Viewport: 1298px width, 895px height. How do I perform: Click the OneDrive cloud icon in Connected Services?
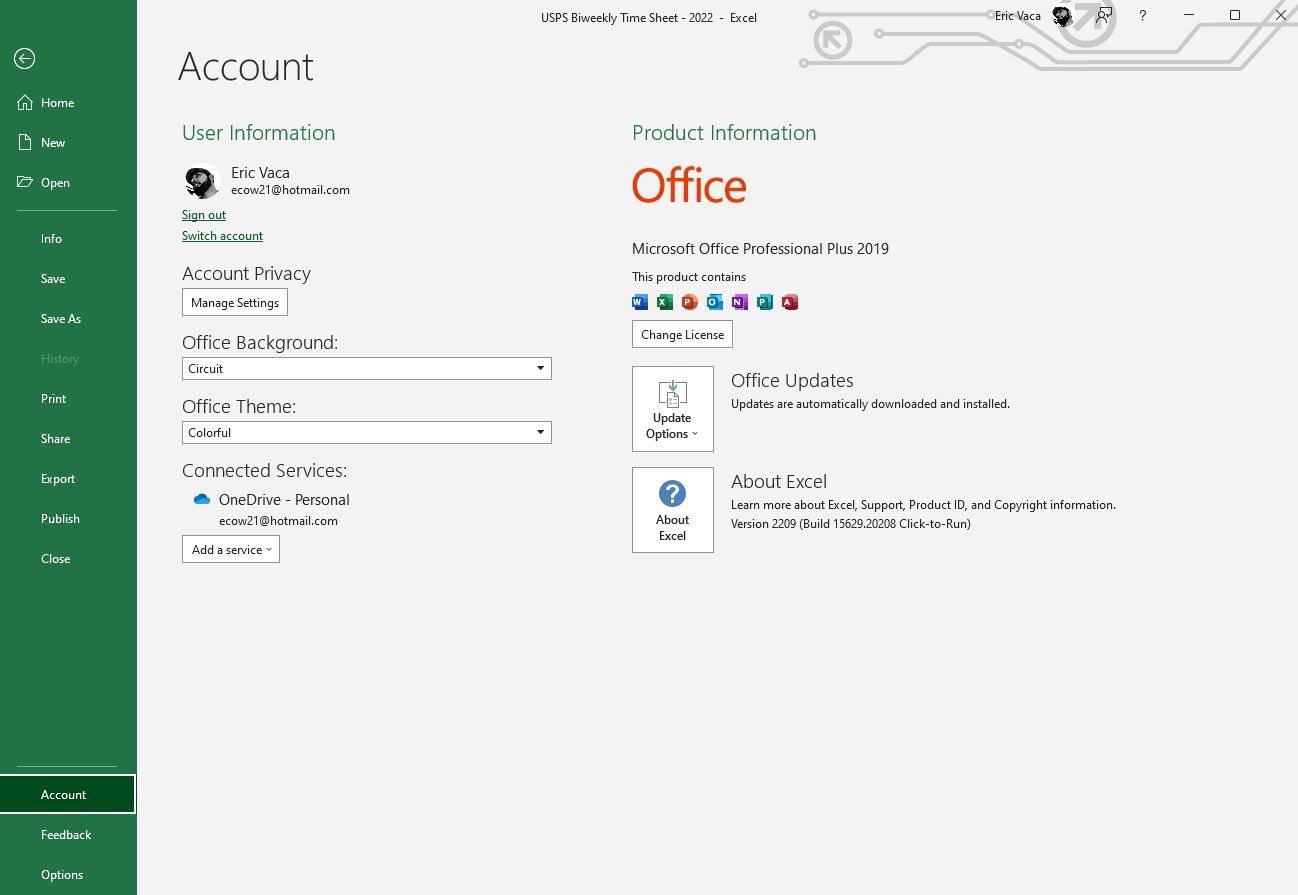(x=202, y=499)
